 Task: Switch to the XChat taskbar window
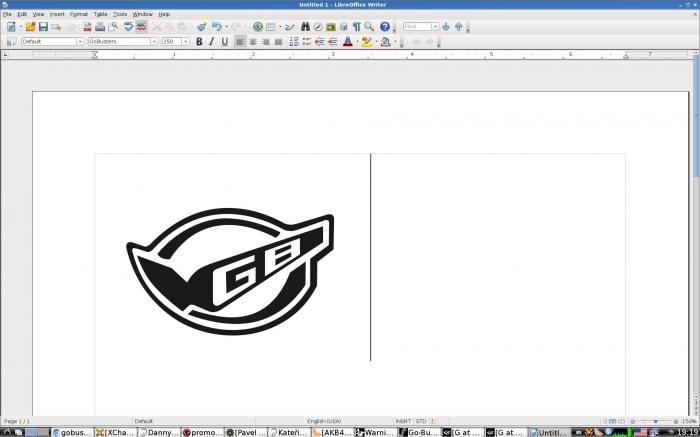(x=116, y=432)
